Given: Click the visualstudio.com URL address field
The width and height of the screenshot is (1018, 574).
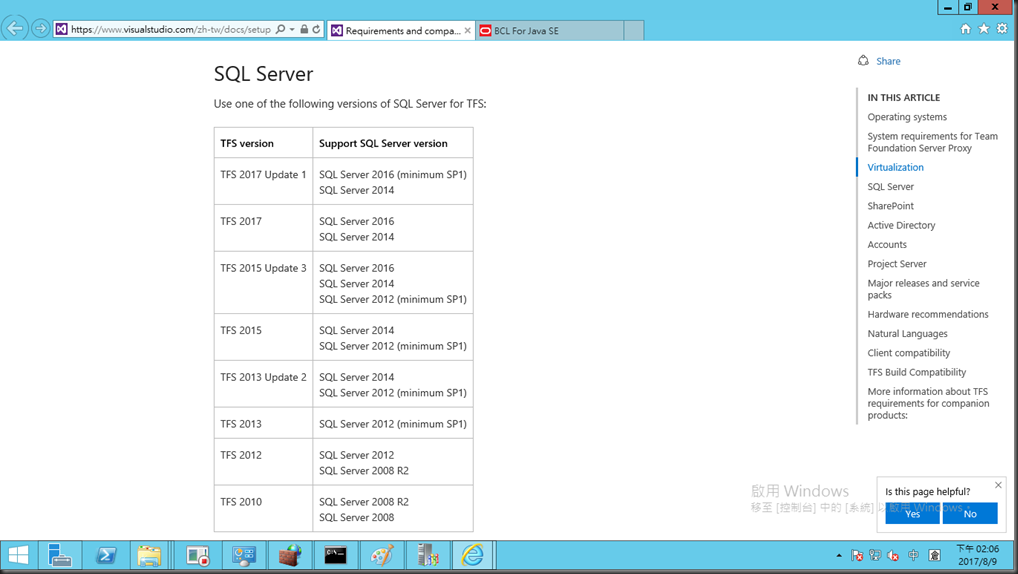Looking at the screenshot, I should pyautogui.click(x=171, y=29).
